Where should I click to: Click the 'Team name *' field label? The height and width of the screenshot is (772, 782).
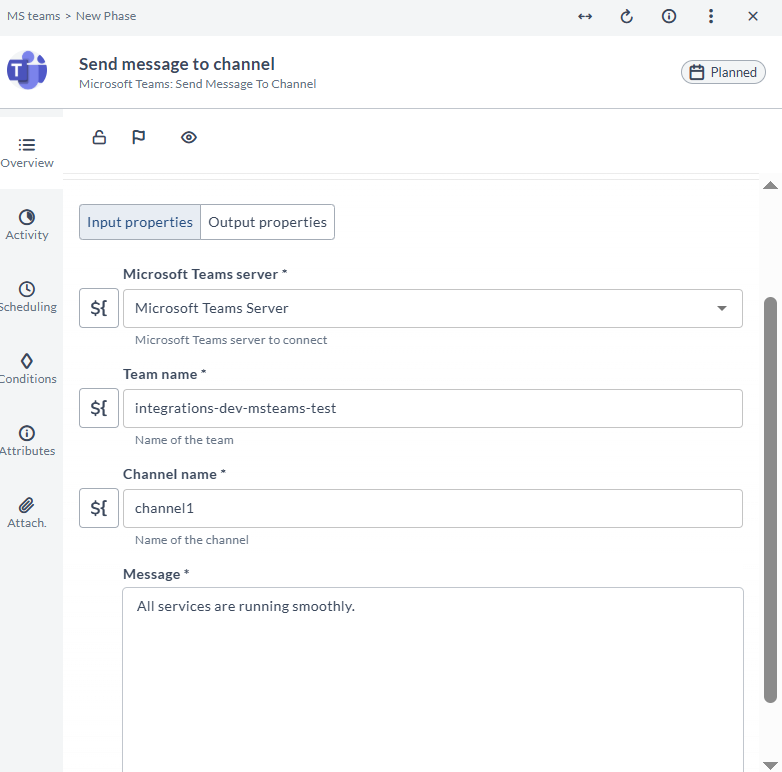[x=165, y=374]
